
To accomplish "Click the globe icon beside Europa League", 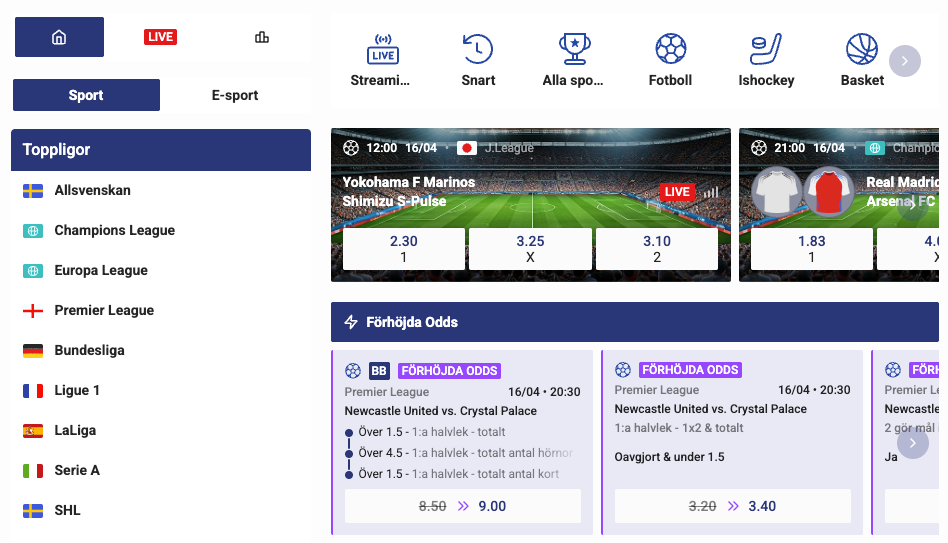I will pyautogui.click(x=33, y=271).
